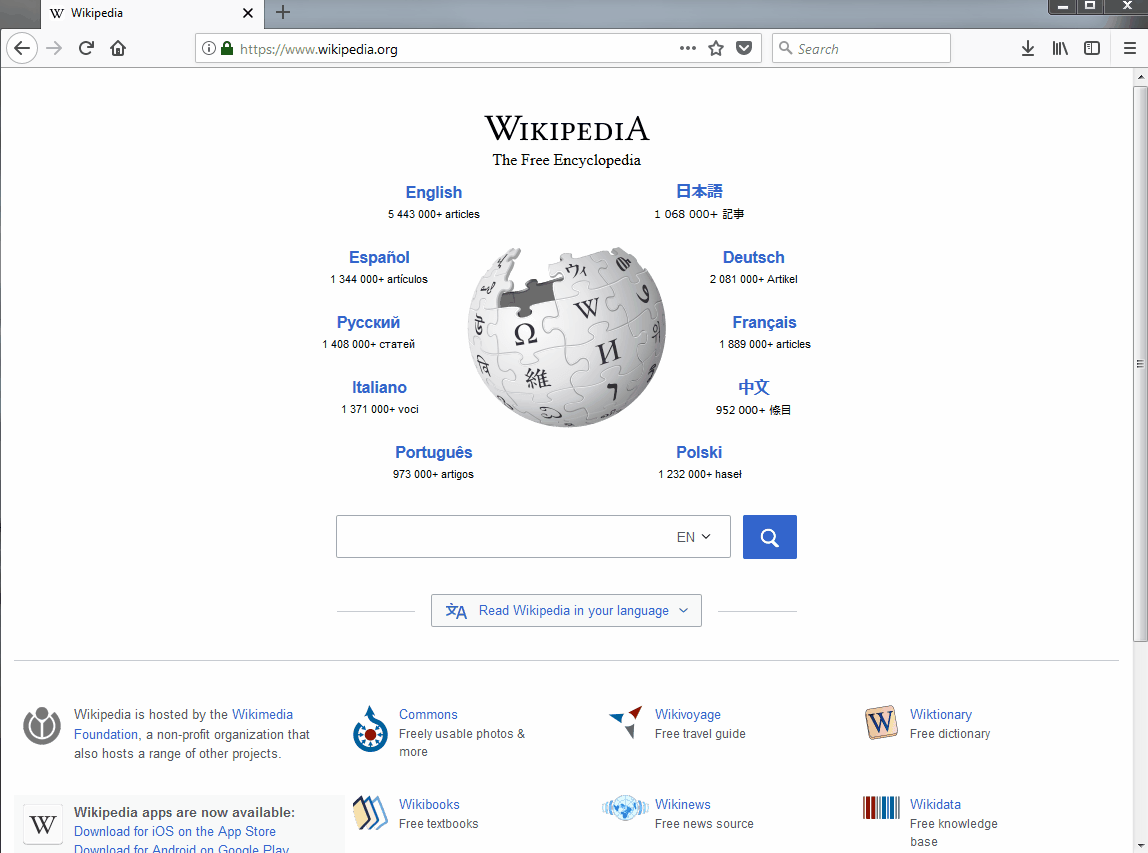Screen dimensions: 1148x853
Task: Click the Commons logo icon
Action: click(370, 729)
